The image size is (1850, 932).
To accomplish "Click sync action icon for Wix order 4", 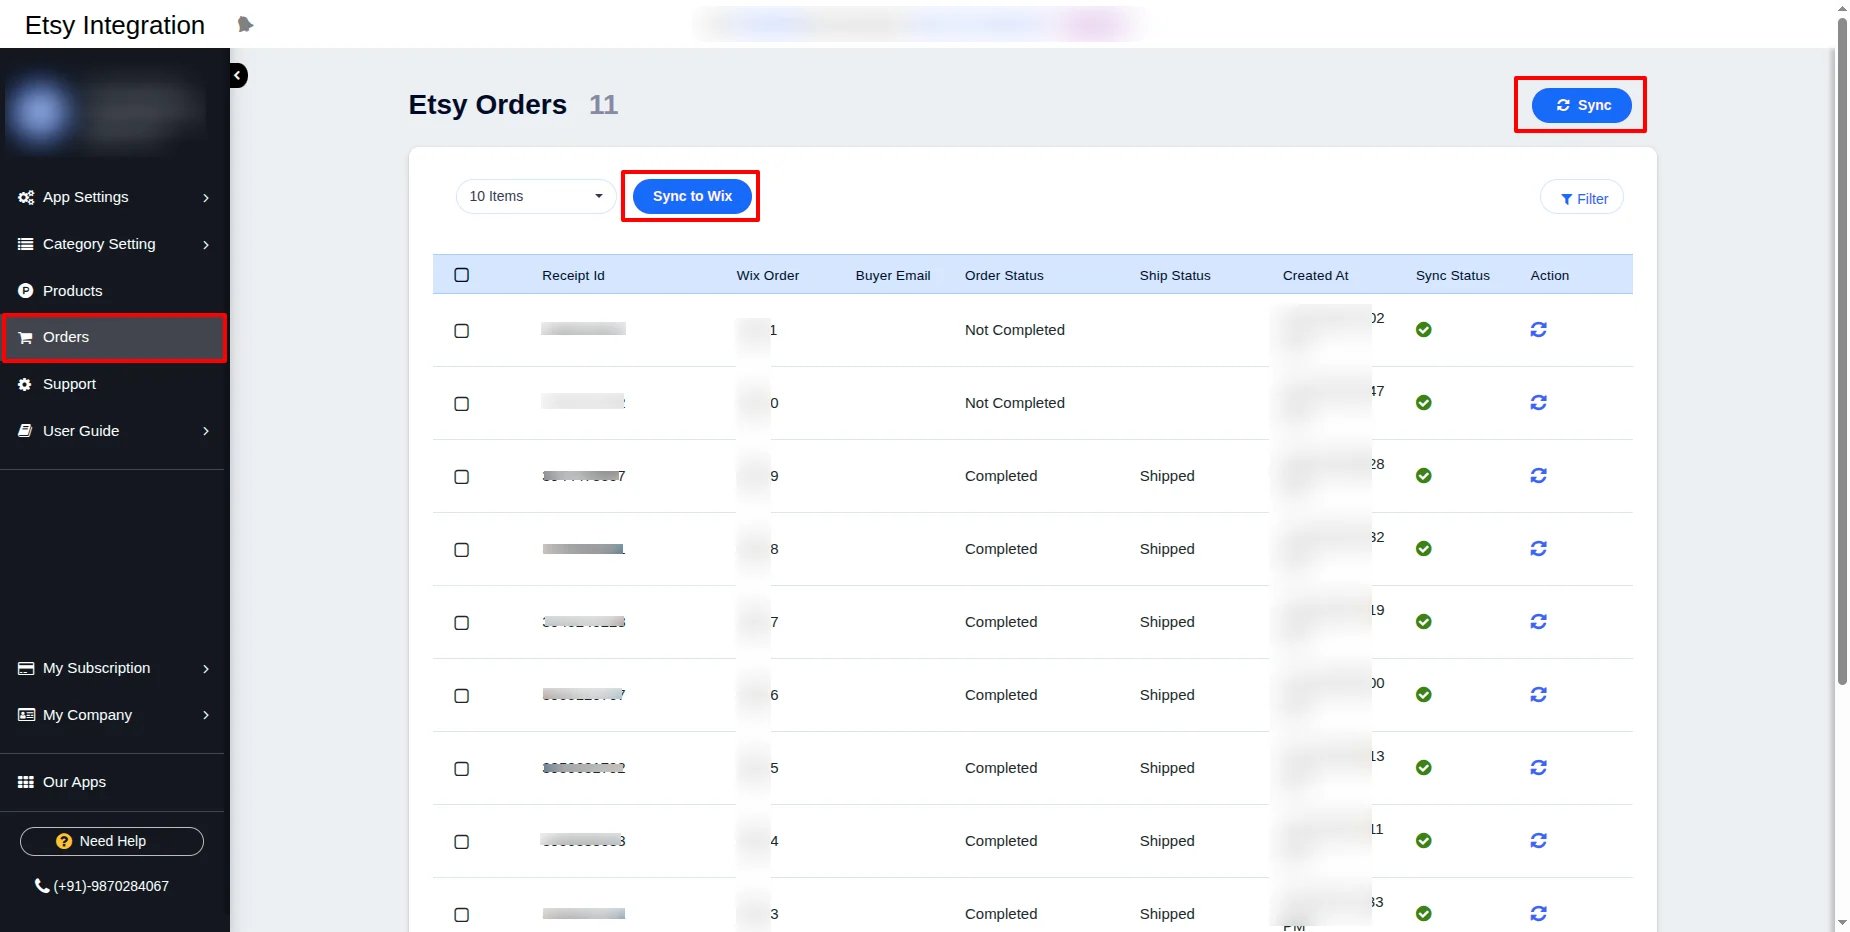I will point(1538,841).
